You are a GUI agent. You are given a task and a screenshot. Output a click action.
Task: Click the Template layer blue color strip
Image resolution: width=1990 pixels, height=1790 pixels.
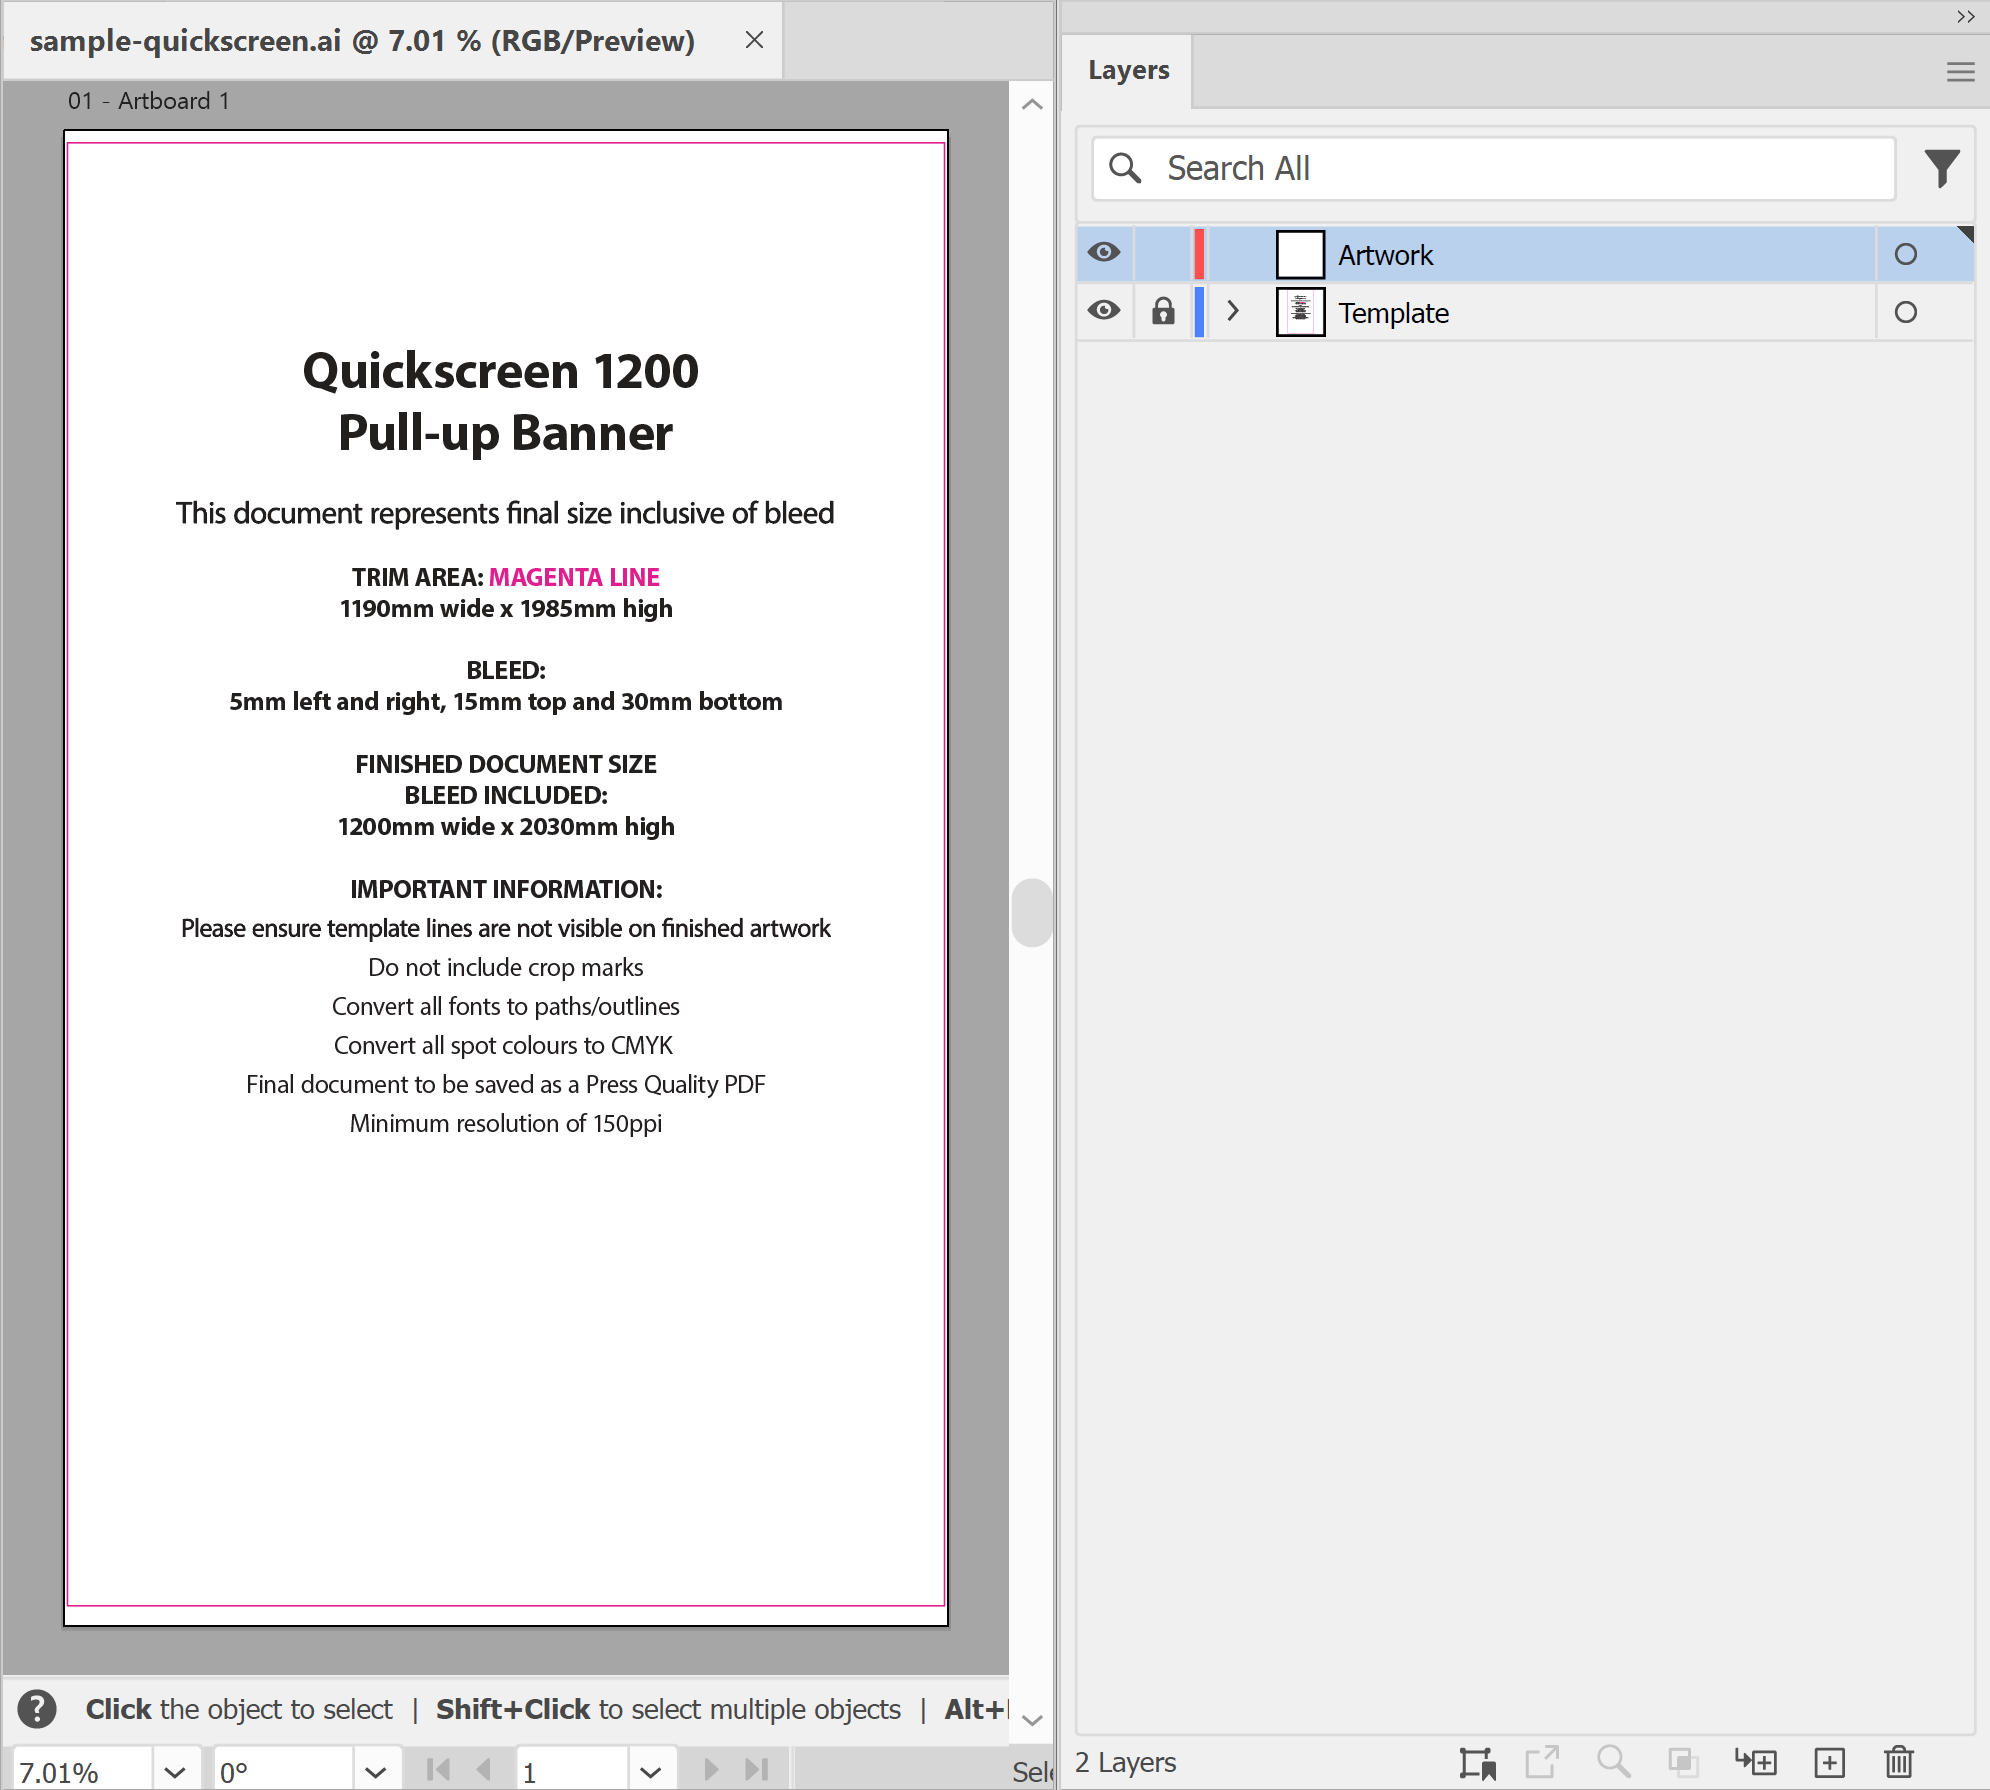1199,312
